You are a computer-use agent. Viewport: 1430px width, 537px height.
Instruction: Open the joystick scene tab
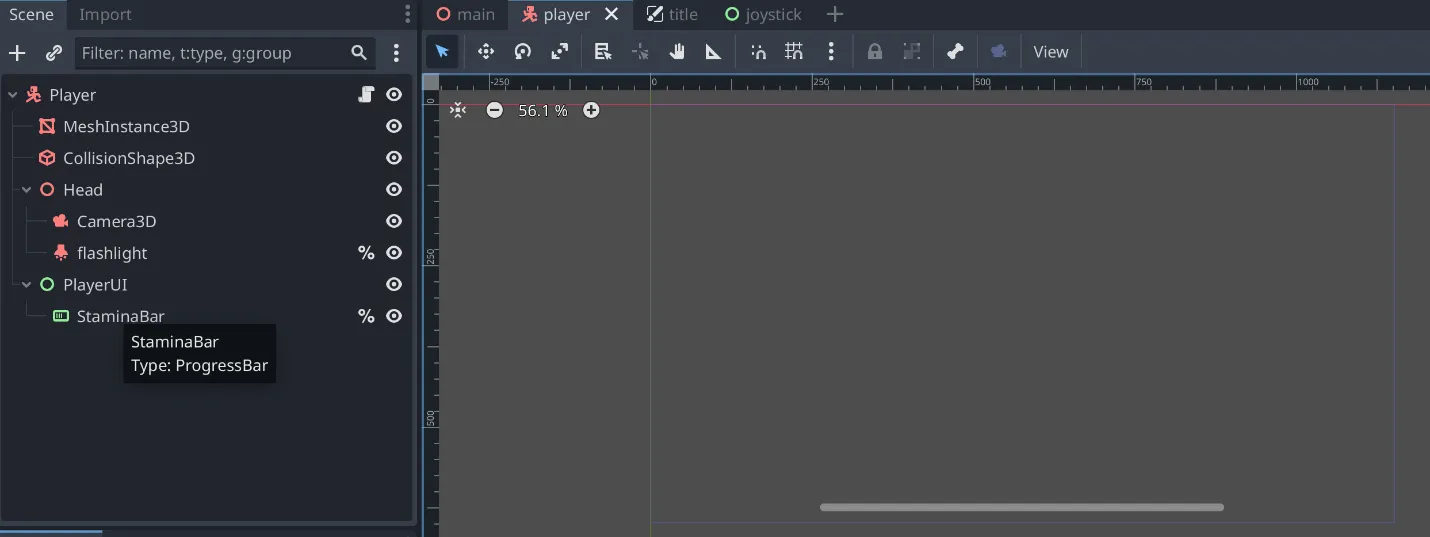click(x=763, y=14)
